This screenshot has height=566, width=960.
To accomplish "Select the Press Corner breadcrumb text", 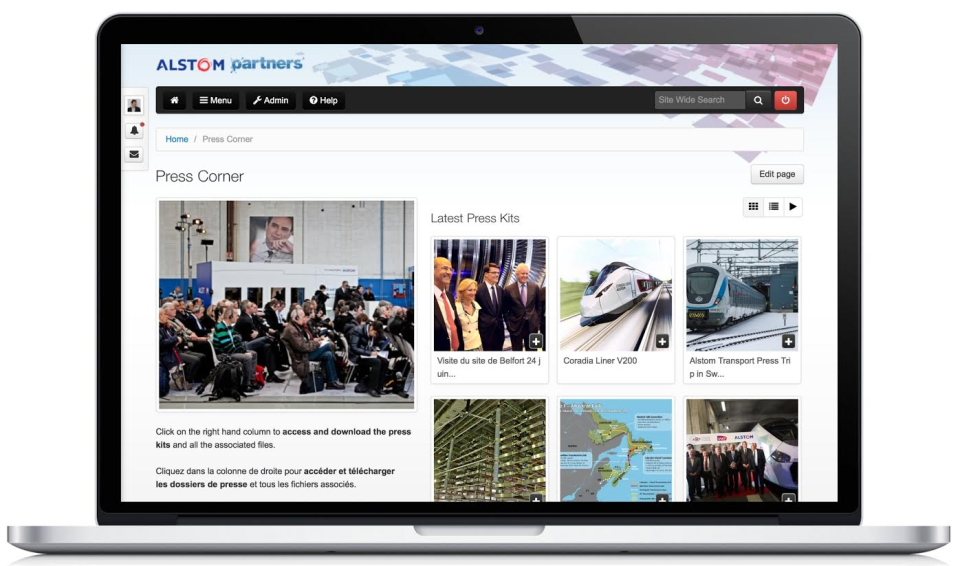I will (x=227, y=139).
